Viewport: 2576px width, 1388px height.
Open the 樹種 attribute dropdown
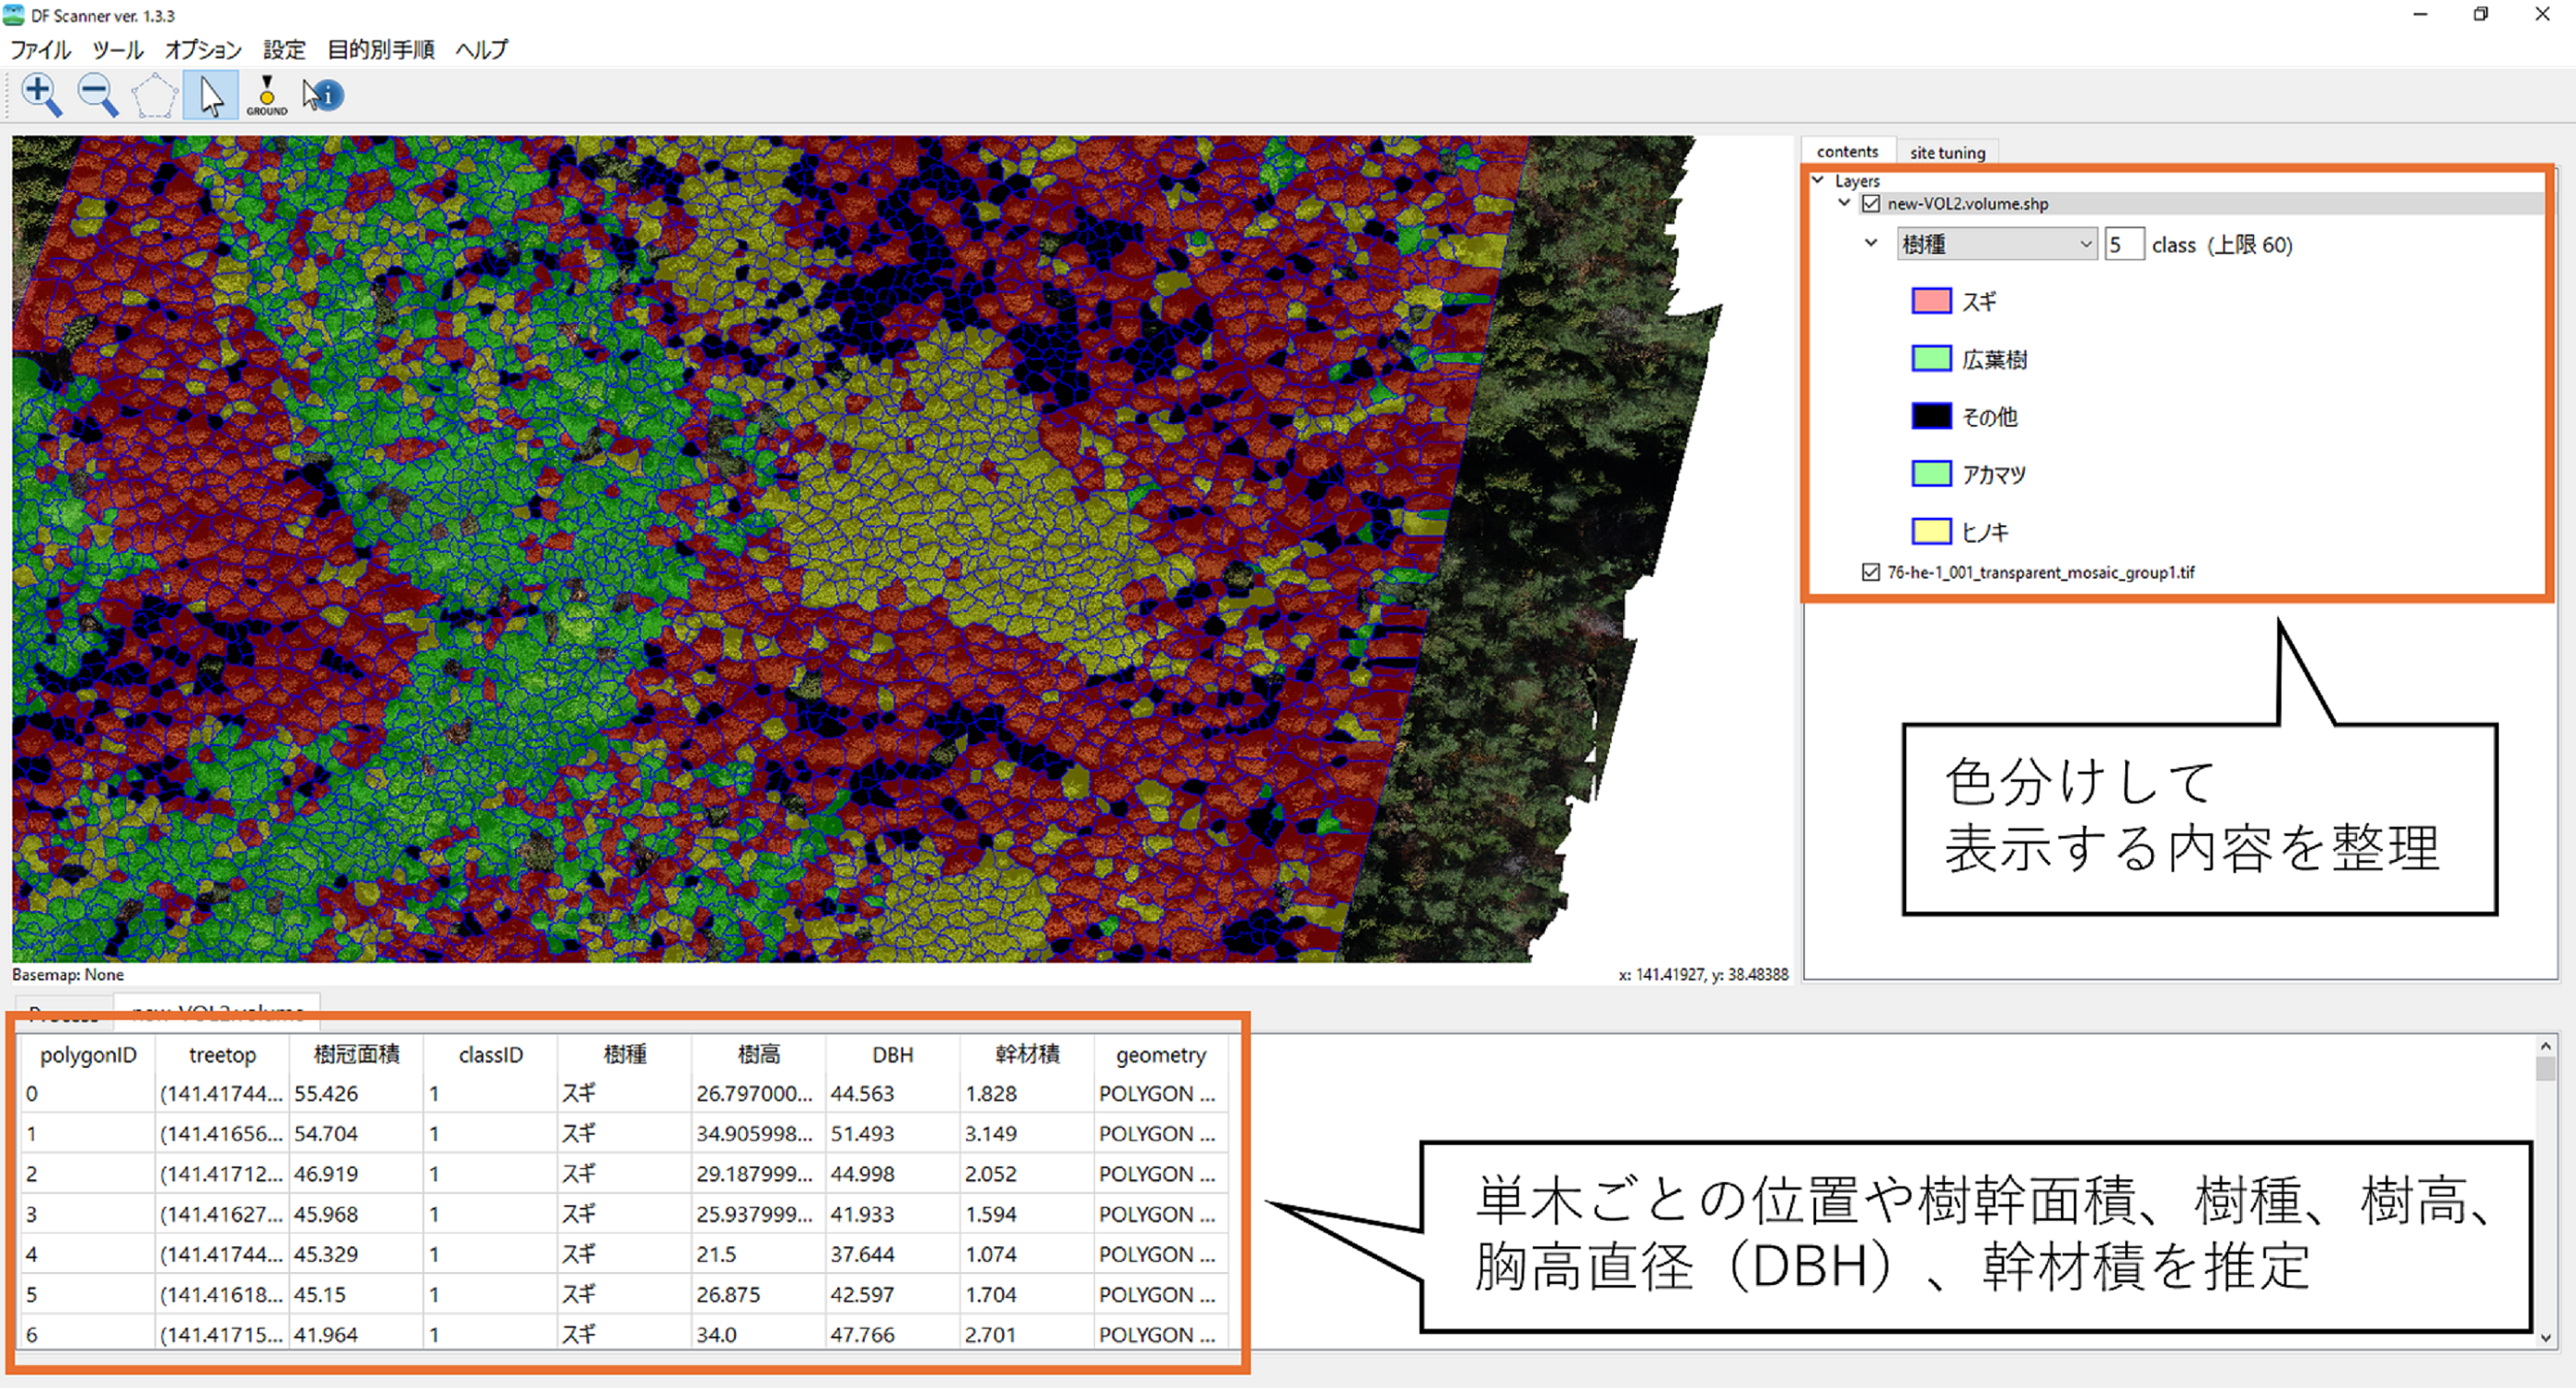point(1995,244)
